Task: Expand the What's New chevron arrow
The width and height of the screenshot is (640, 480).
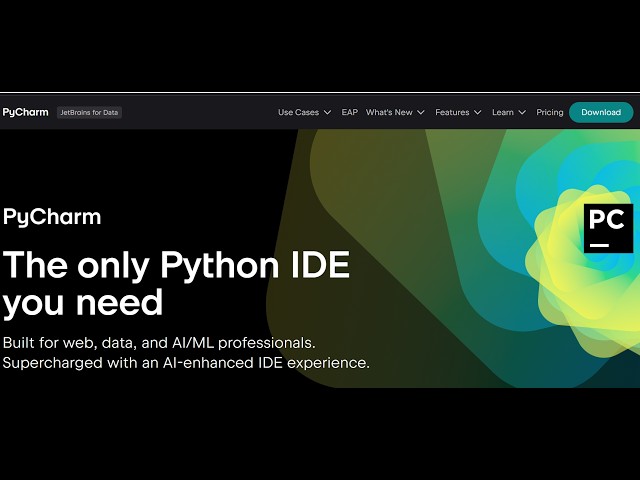Action: click(421, 112)
